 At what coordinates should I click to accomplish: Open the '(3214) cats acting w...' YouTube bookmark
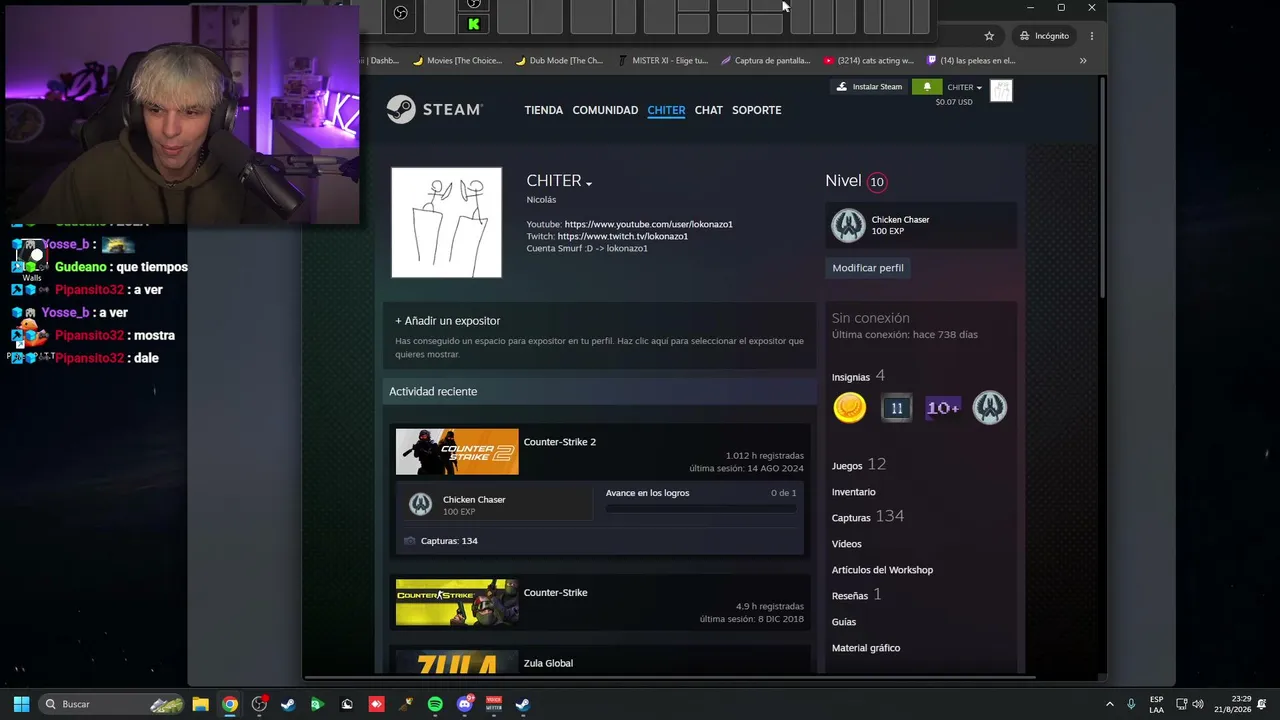[x=868, y=60]
